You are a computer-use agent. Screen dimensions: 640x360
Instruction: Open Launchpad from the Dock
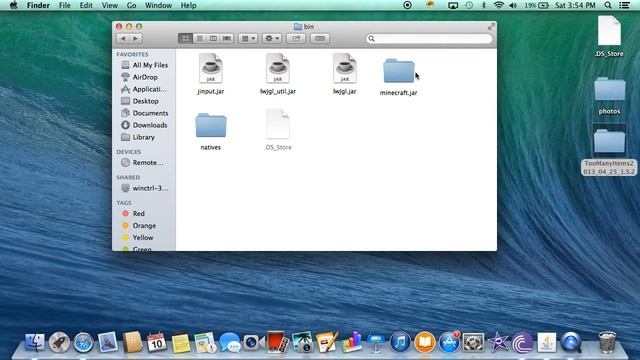click(59, 342)
